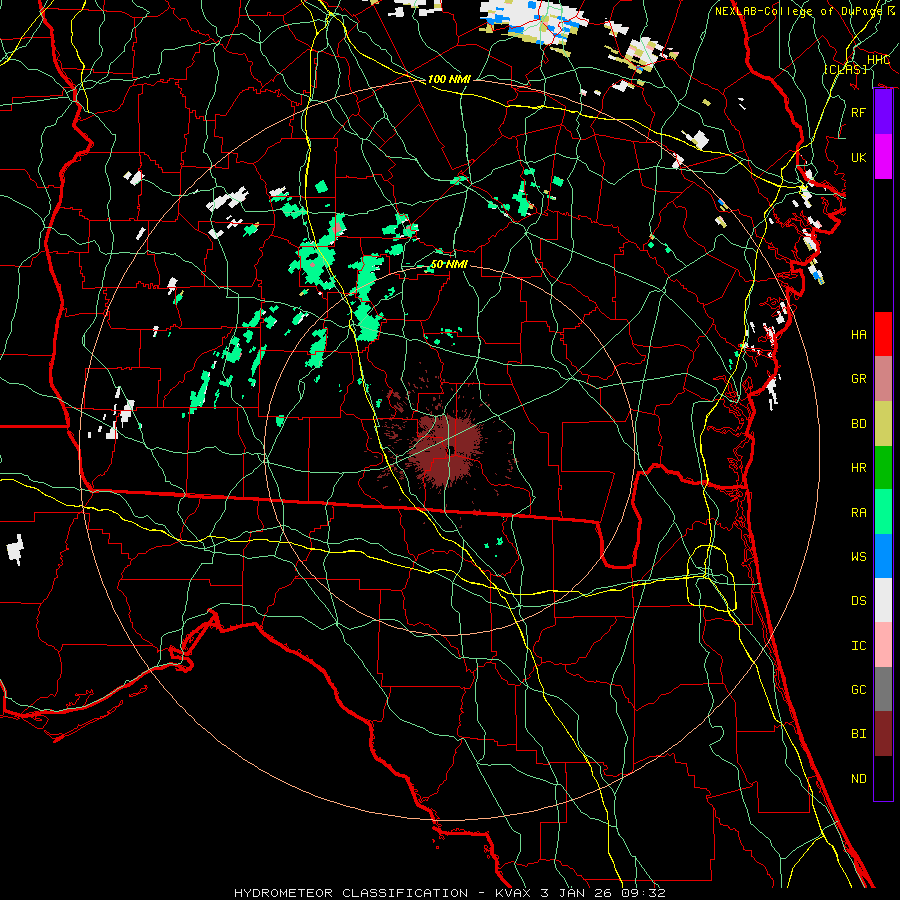Click the red HA legend color swatch
Viewport: 900px width, 900px height.
[x=883, y=334]
